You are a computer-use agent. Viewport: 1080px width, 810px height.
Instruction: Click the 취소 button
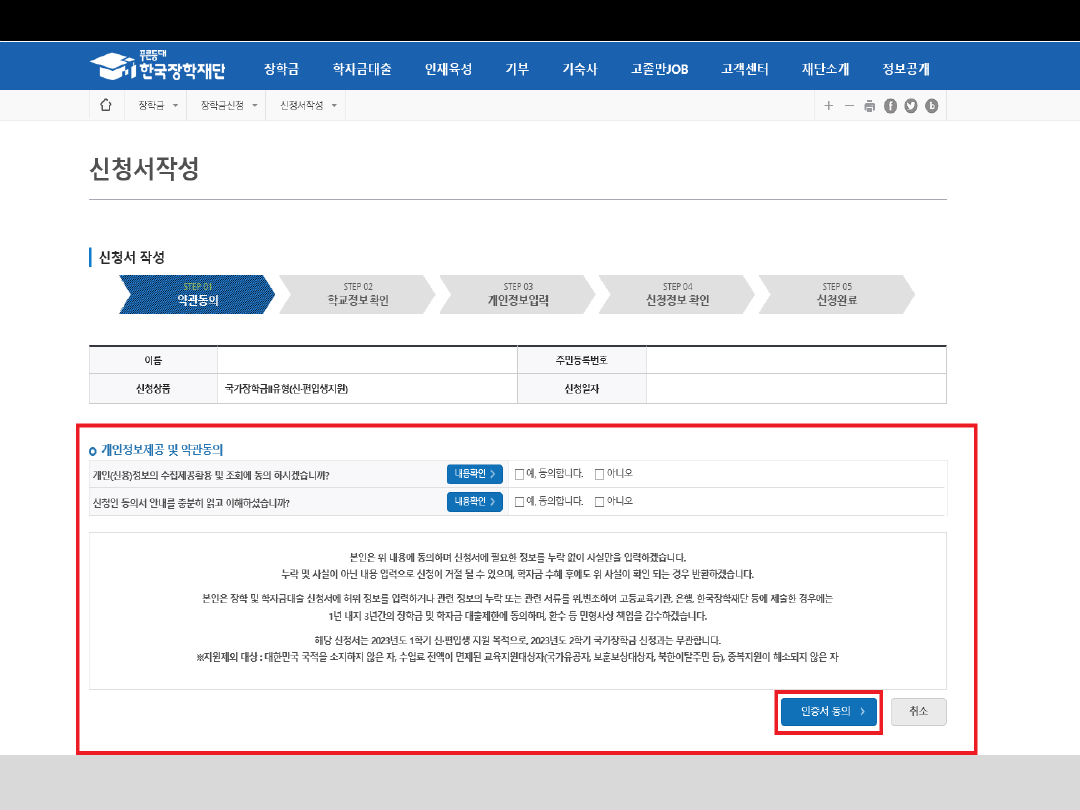pyautogui.click(x=918, y=712)
